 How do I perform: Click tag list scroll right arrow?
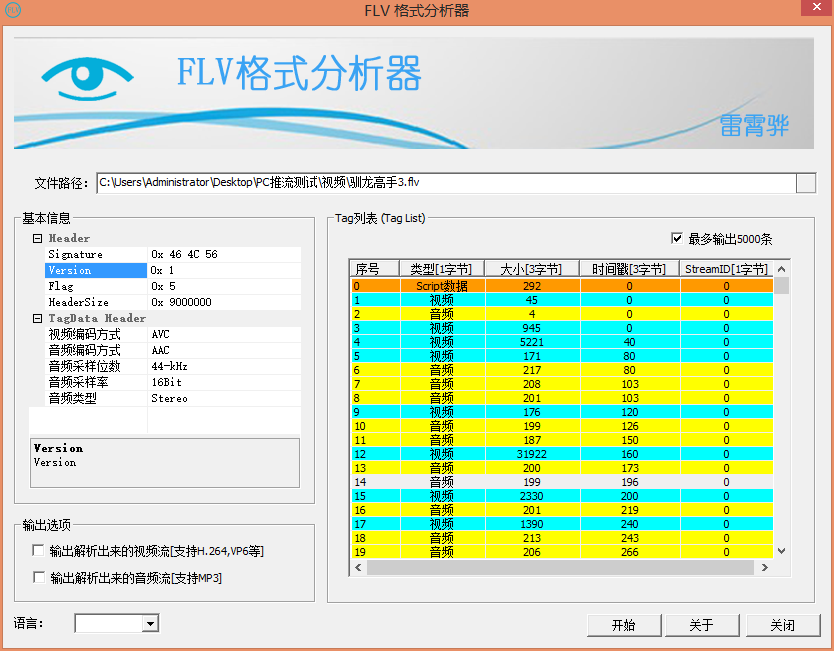tap(765, 567)
